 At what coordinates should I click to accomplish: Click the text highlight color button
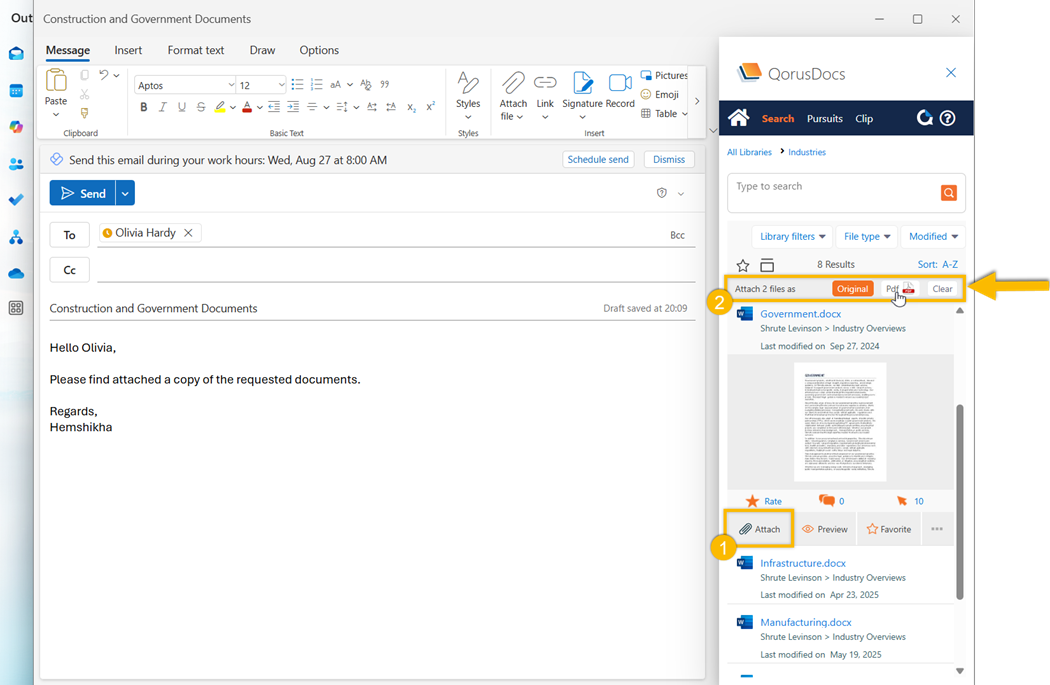[220, 107]
